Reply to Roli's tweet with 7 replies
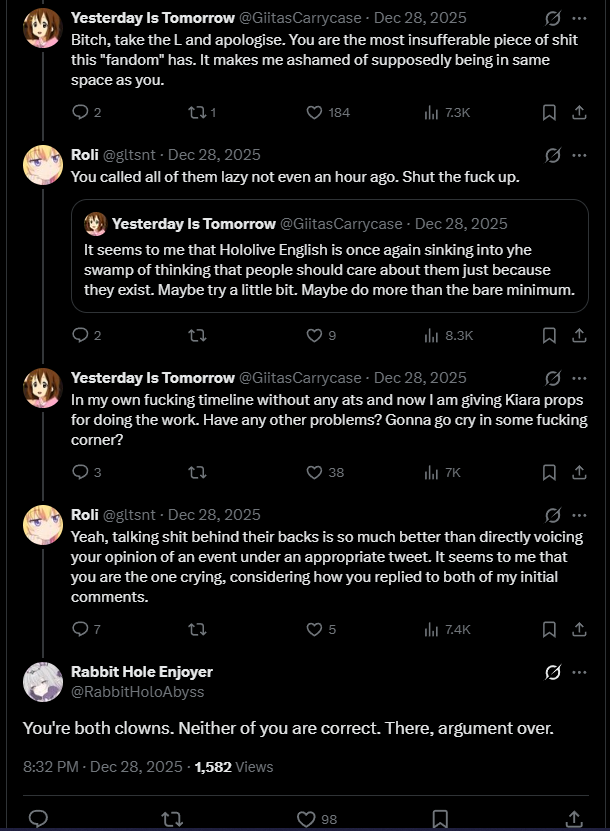610x831 pixels. click(x=80, y=629)
